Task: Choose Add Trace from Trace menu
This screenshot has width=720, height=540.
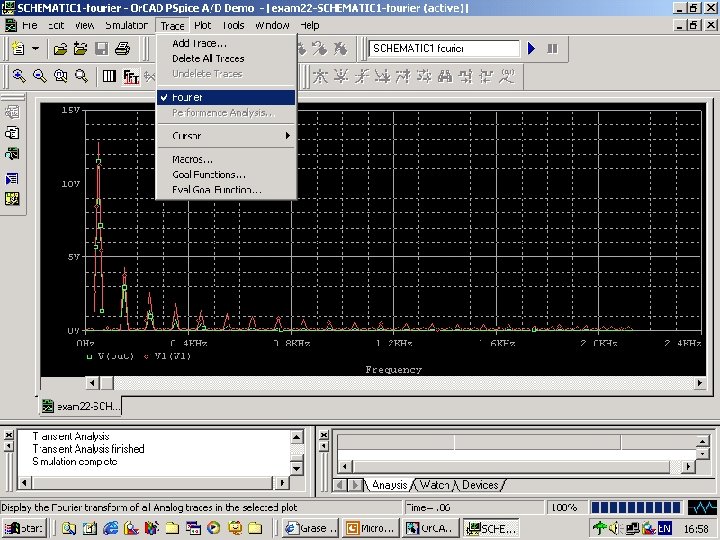Action: (199, 43)
